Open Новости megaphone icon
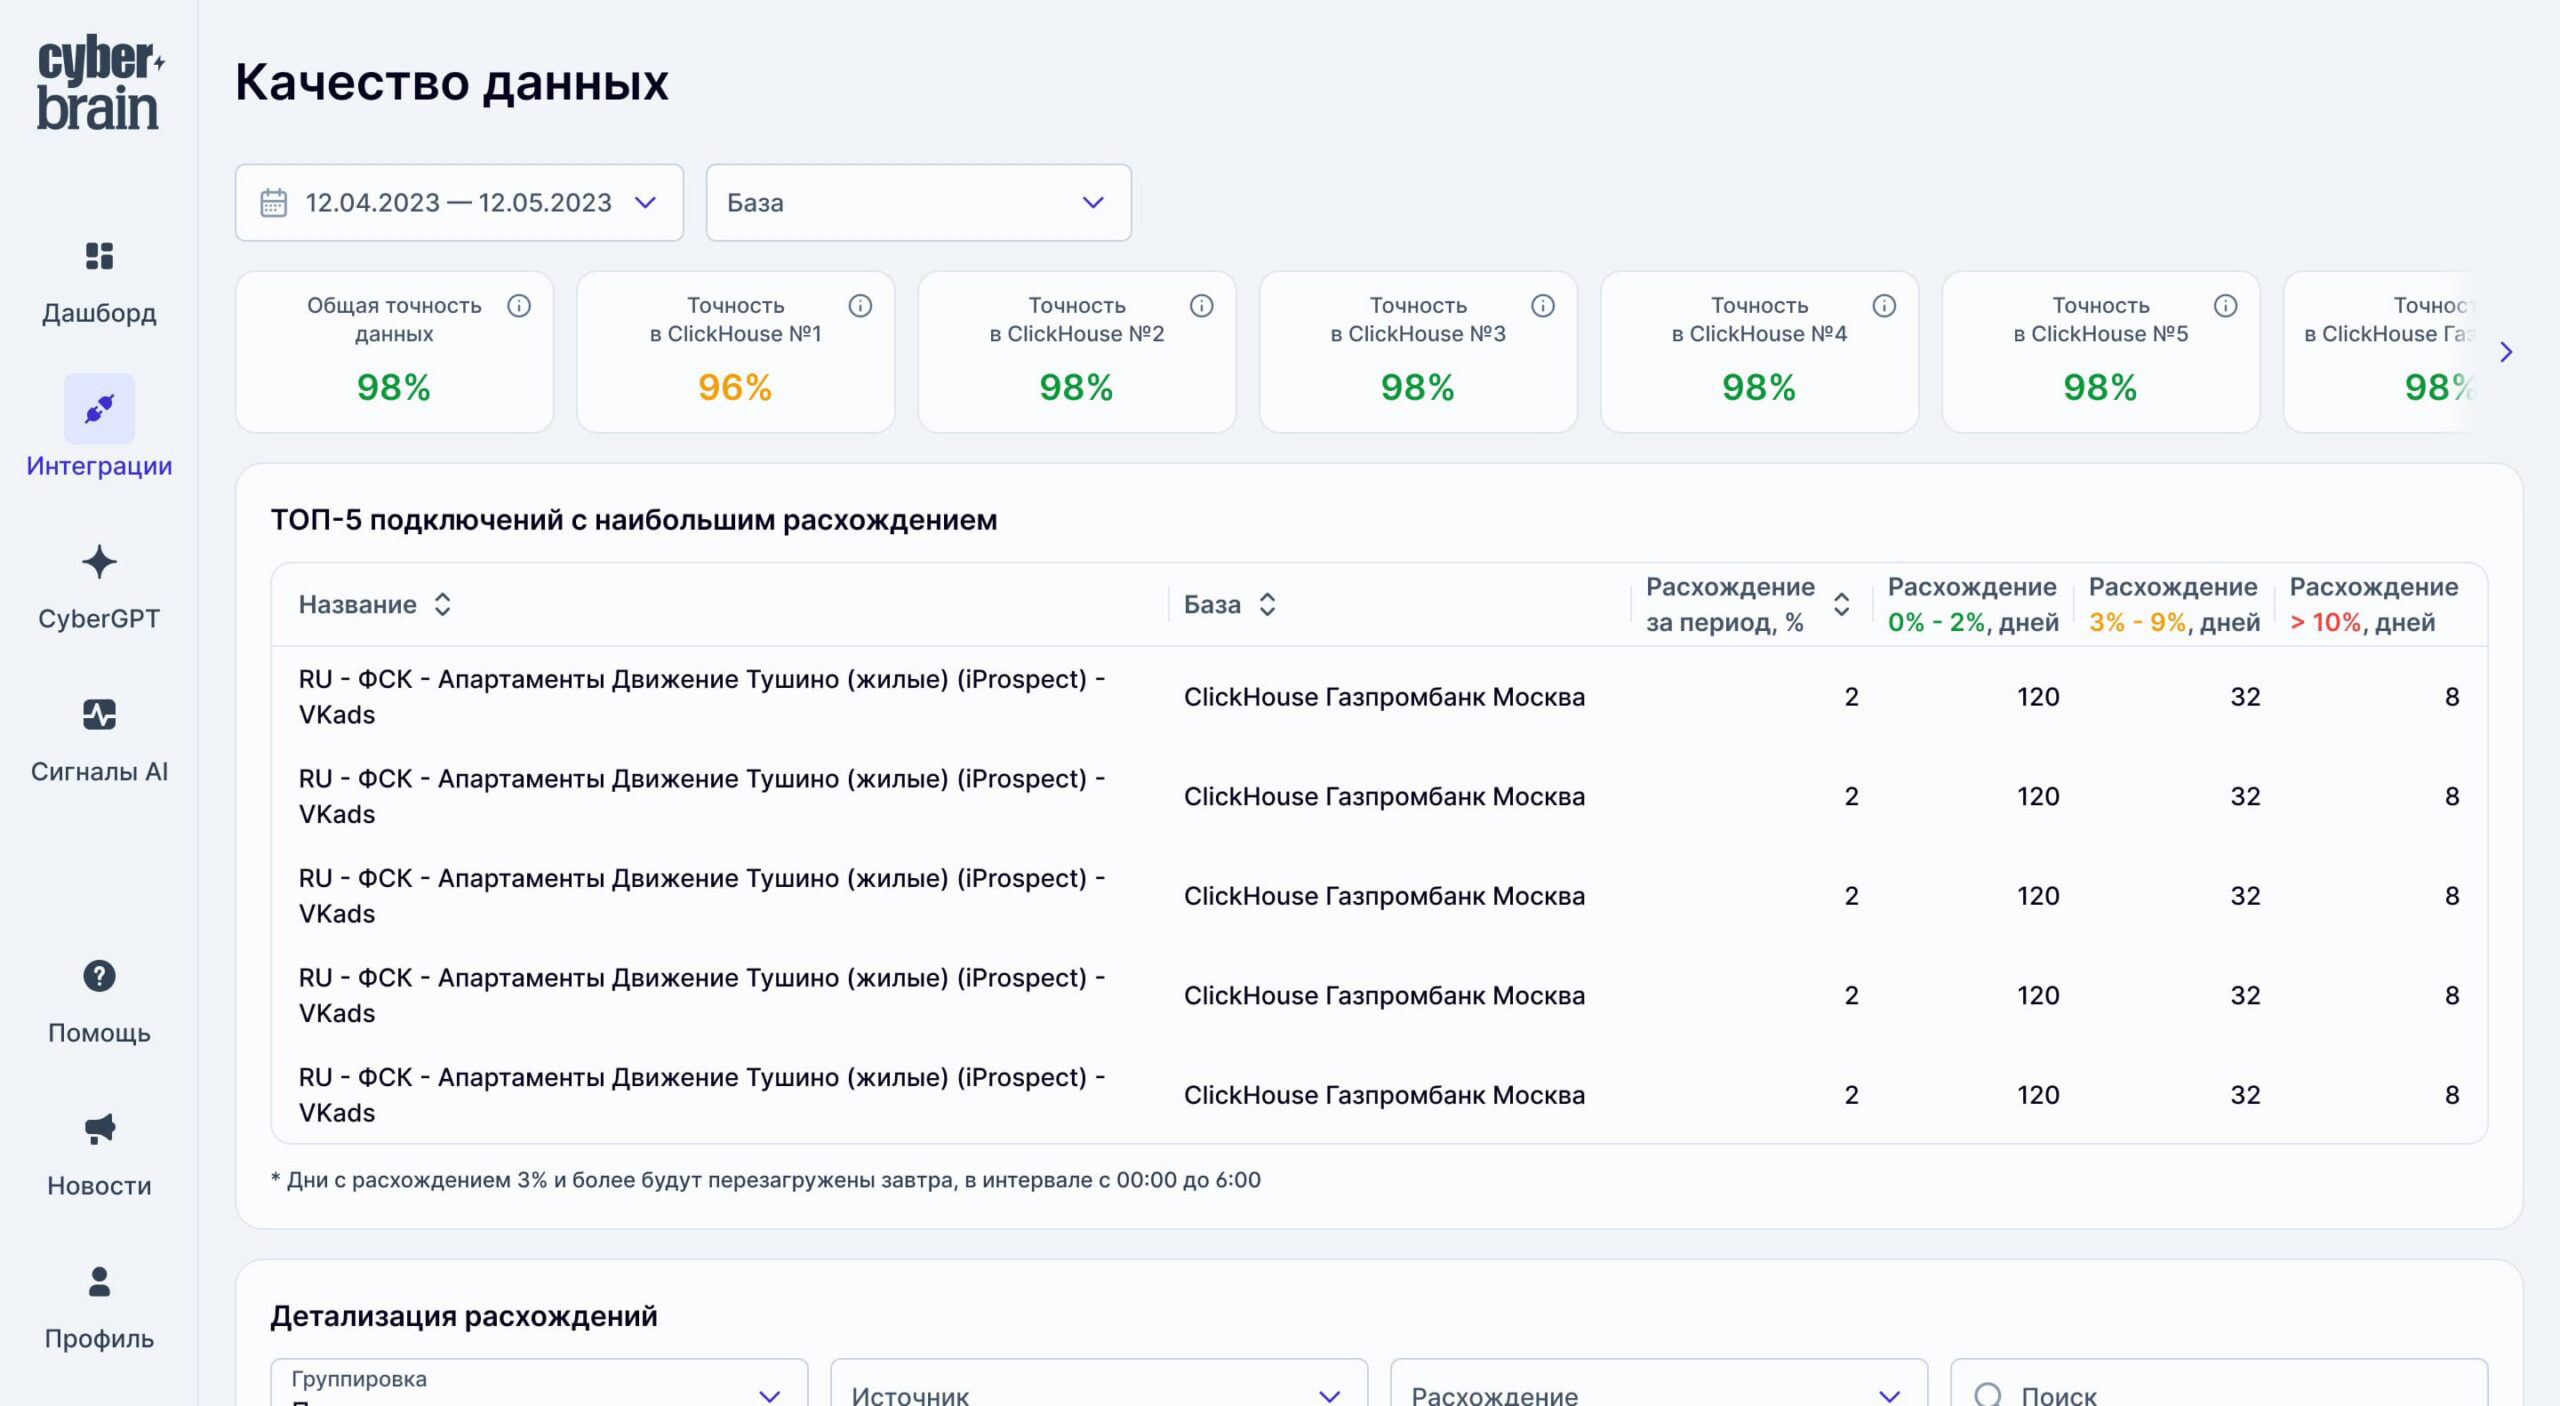The image size is (2560, 1406). [99, 1129]
